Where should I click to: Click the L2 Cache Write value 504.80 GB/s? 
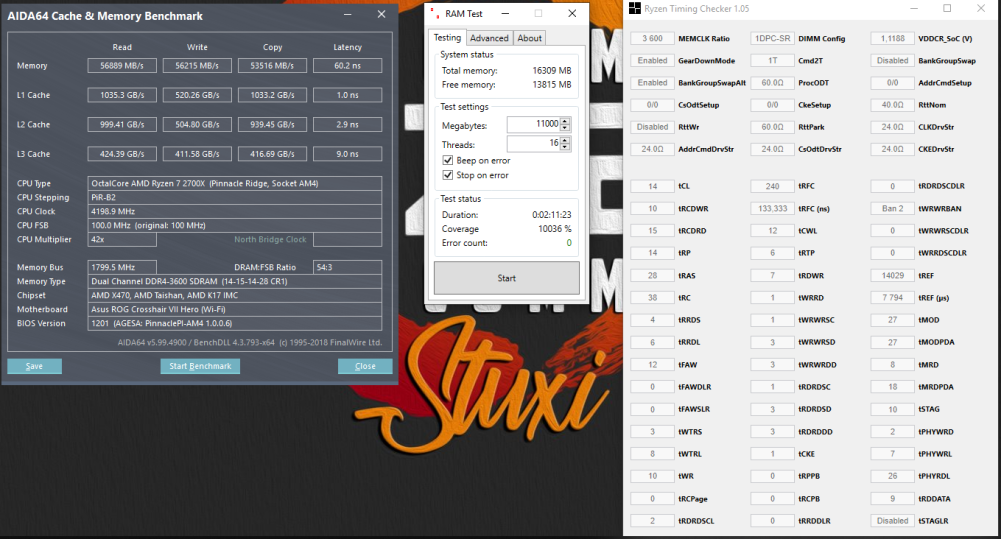(x=197, y=125)
